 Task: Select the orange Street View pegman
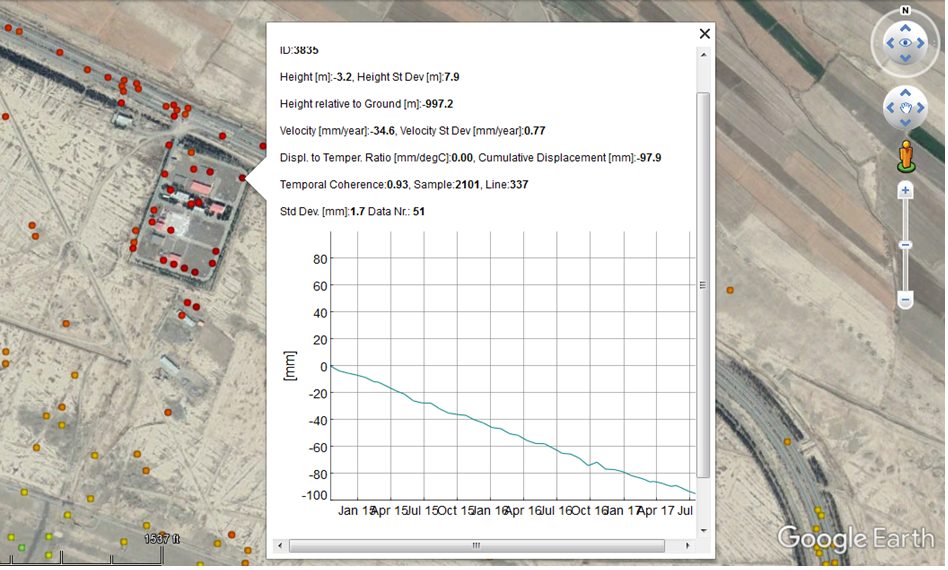tap(906, 156)
